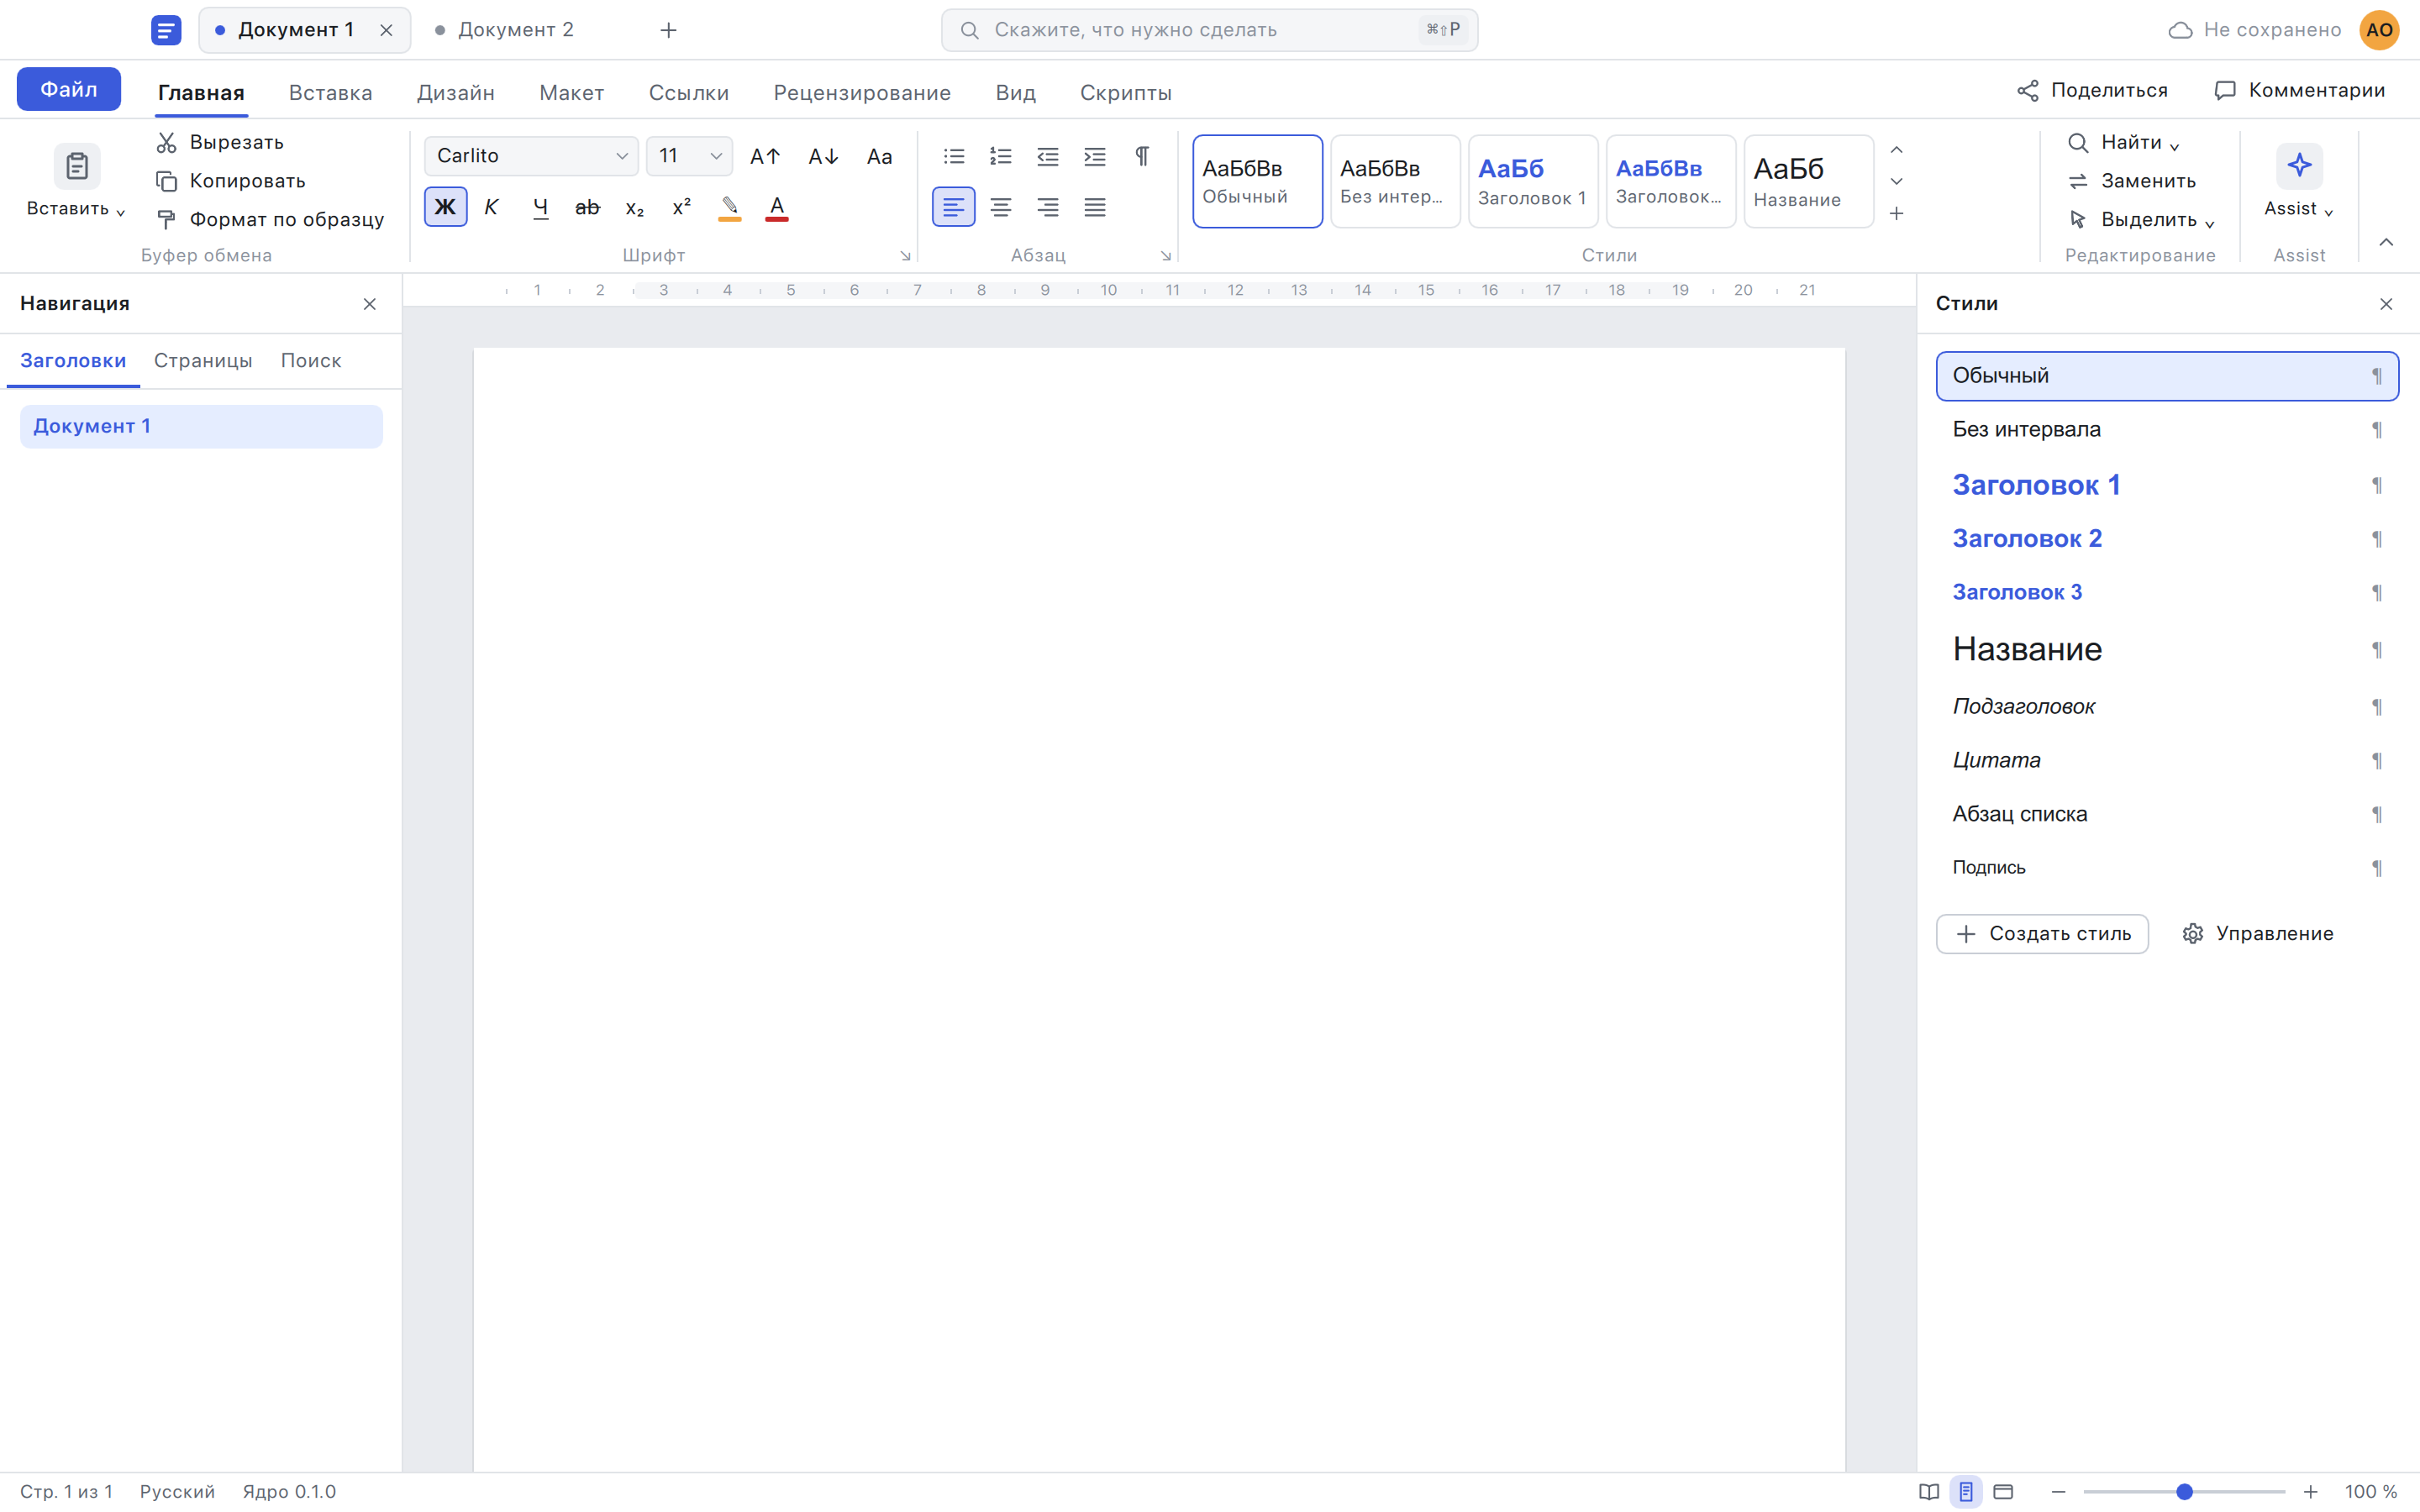Apply superscript formatting
This screenshot has width=2420, height=1512.
682,207
